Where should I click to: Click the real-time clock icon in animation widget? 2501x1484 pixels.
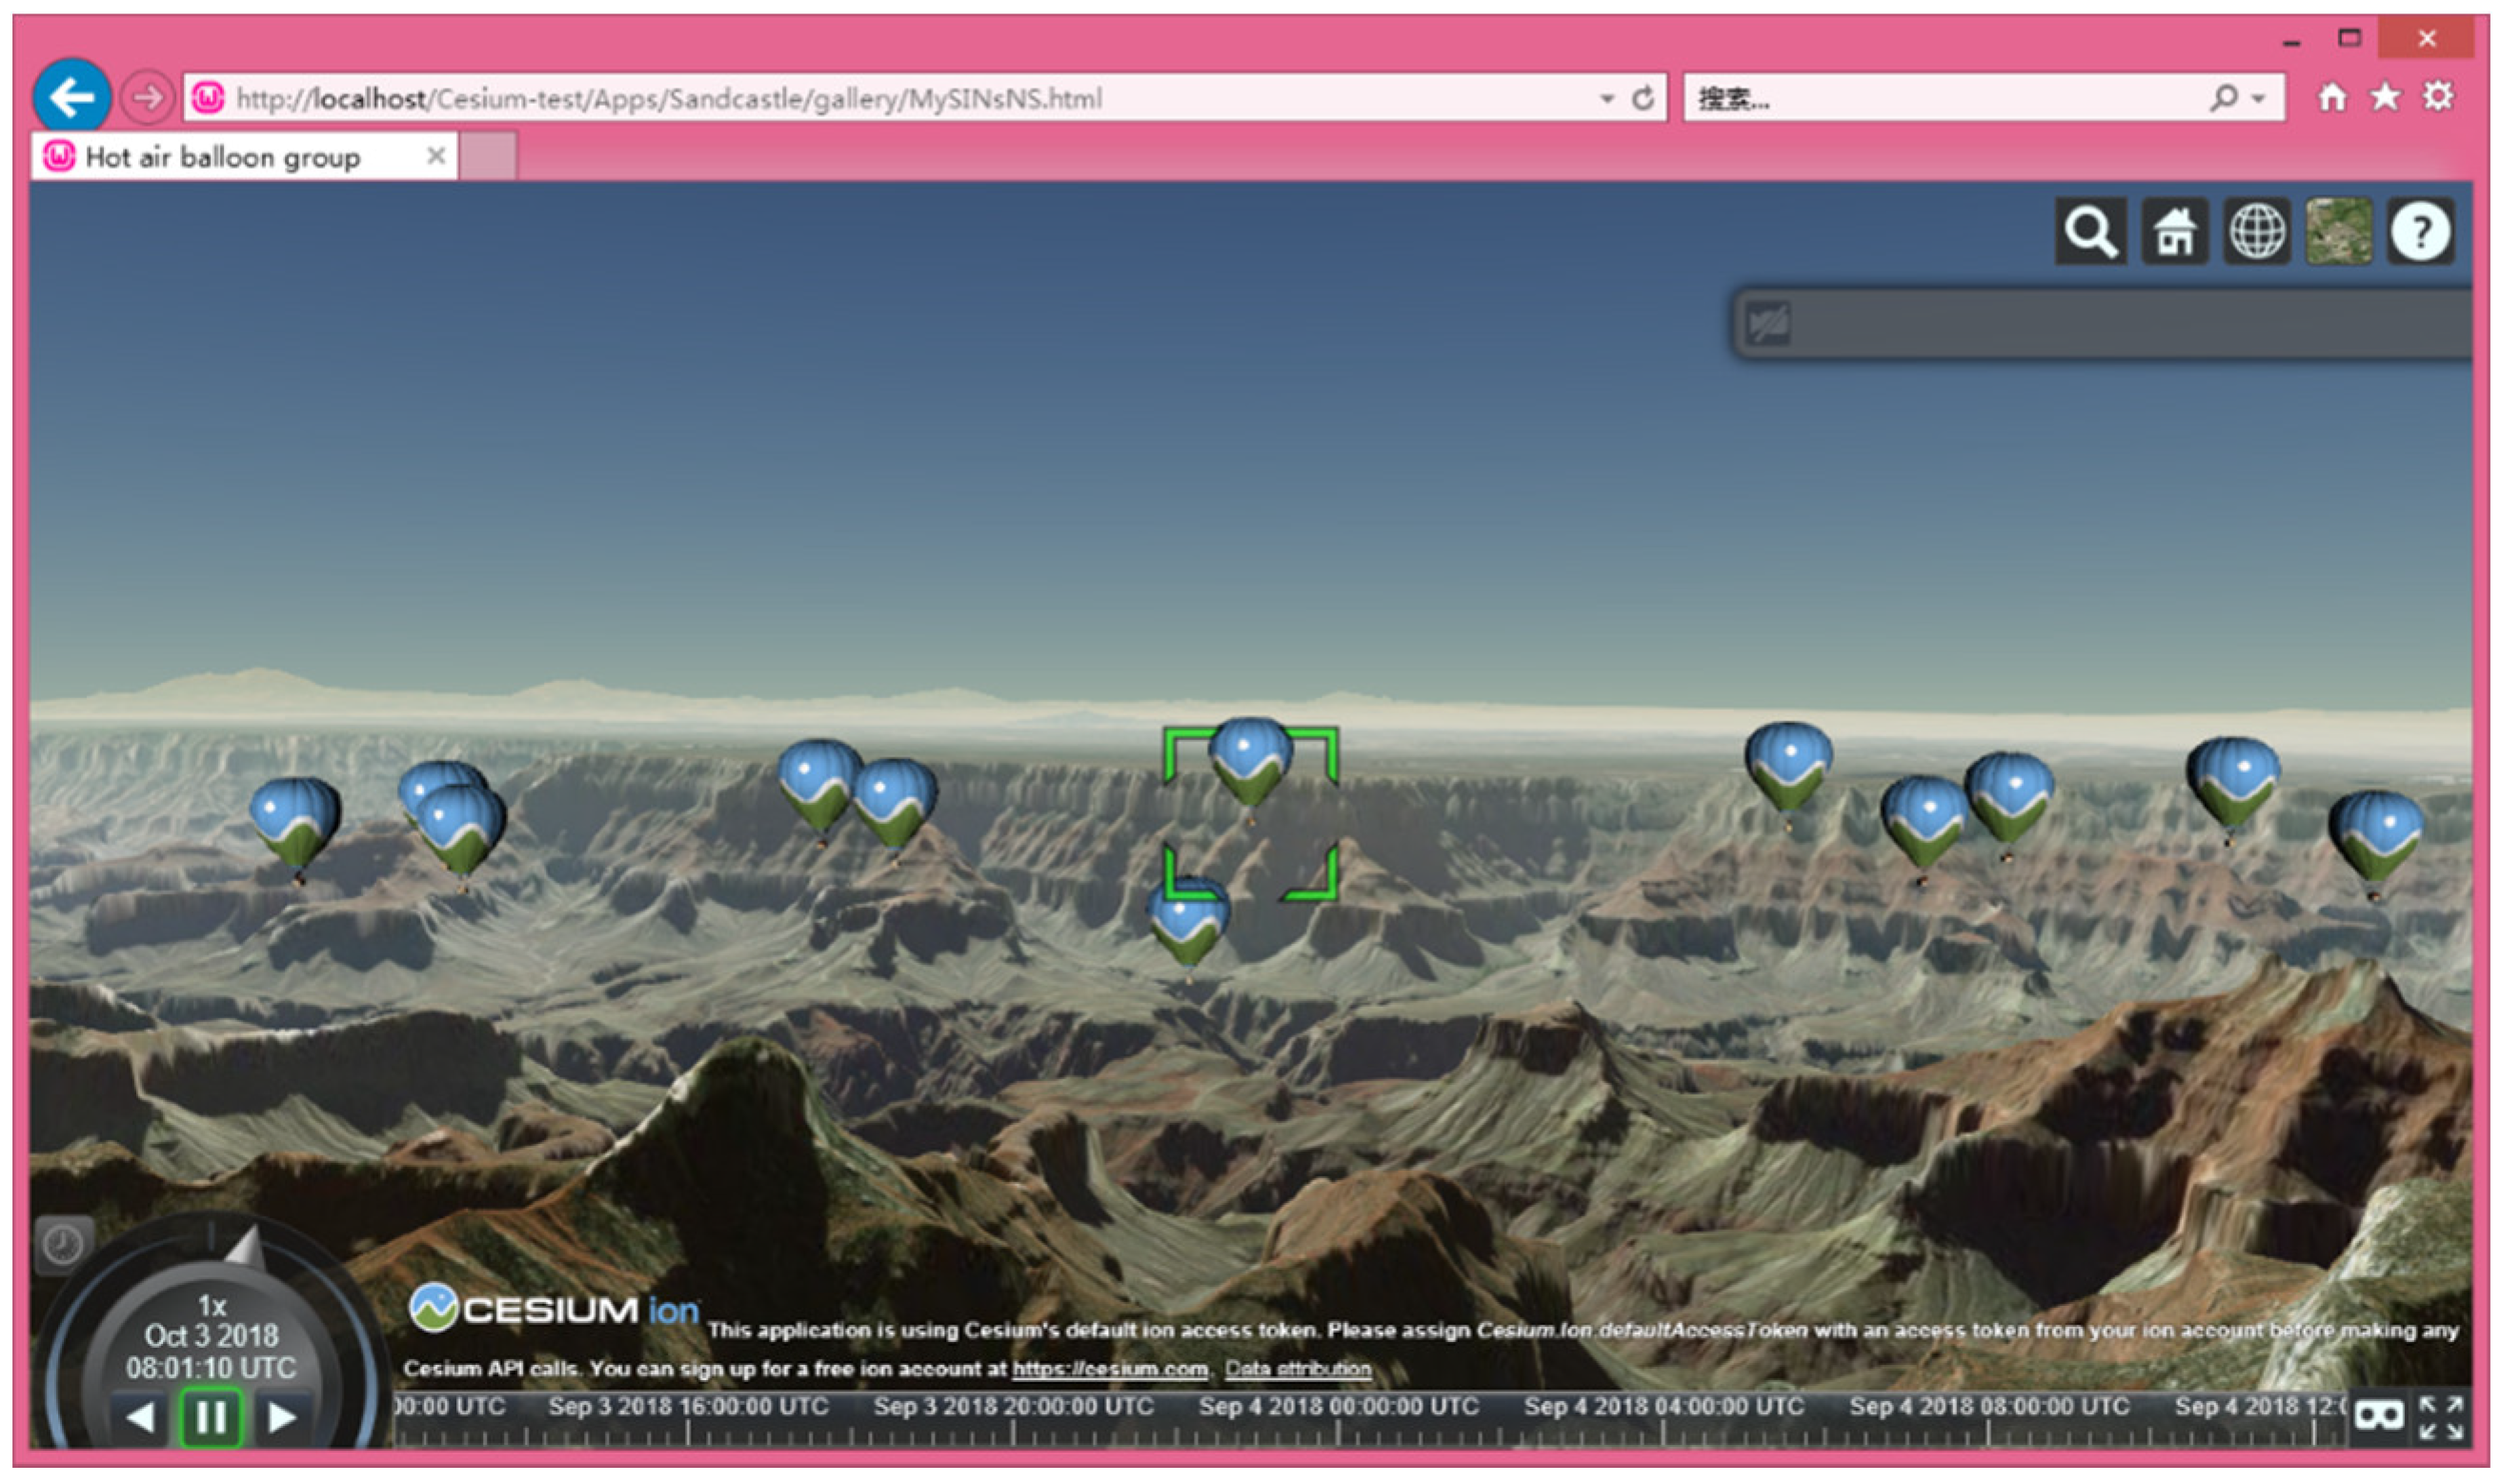(63, 1246)
